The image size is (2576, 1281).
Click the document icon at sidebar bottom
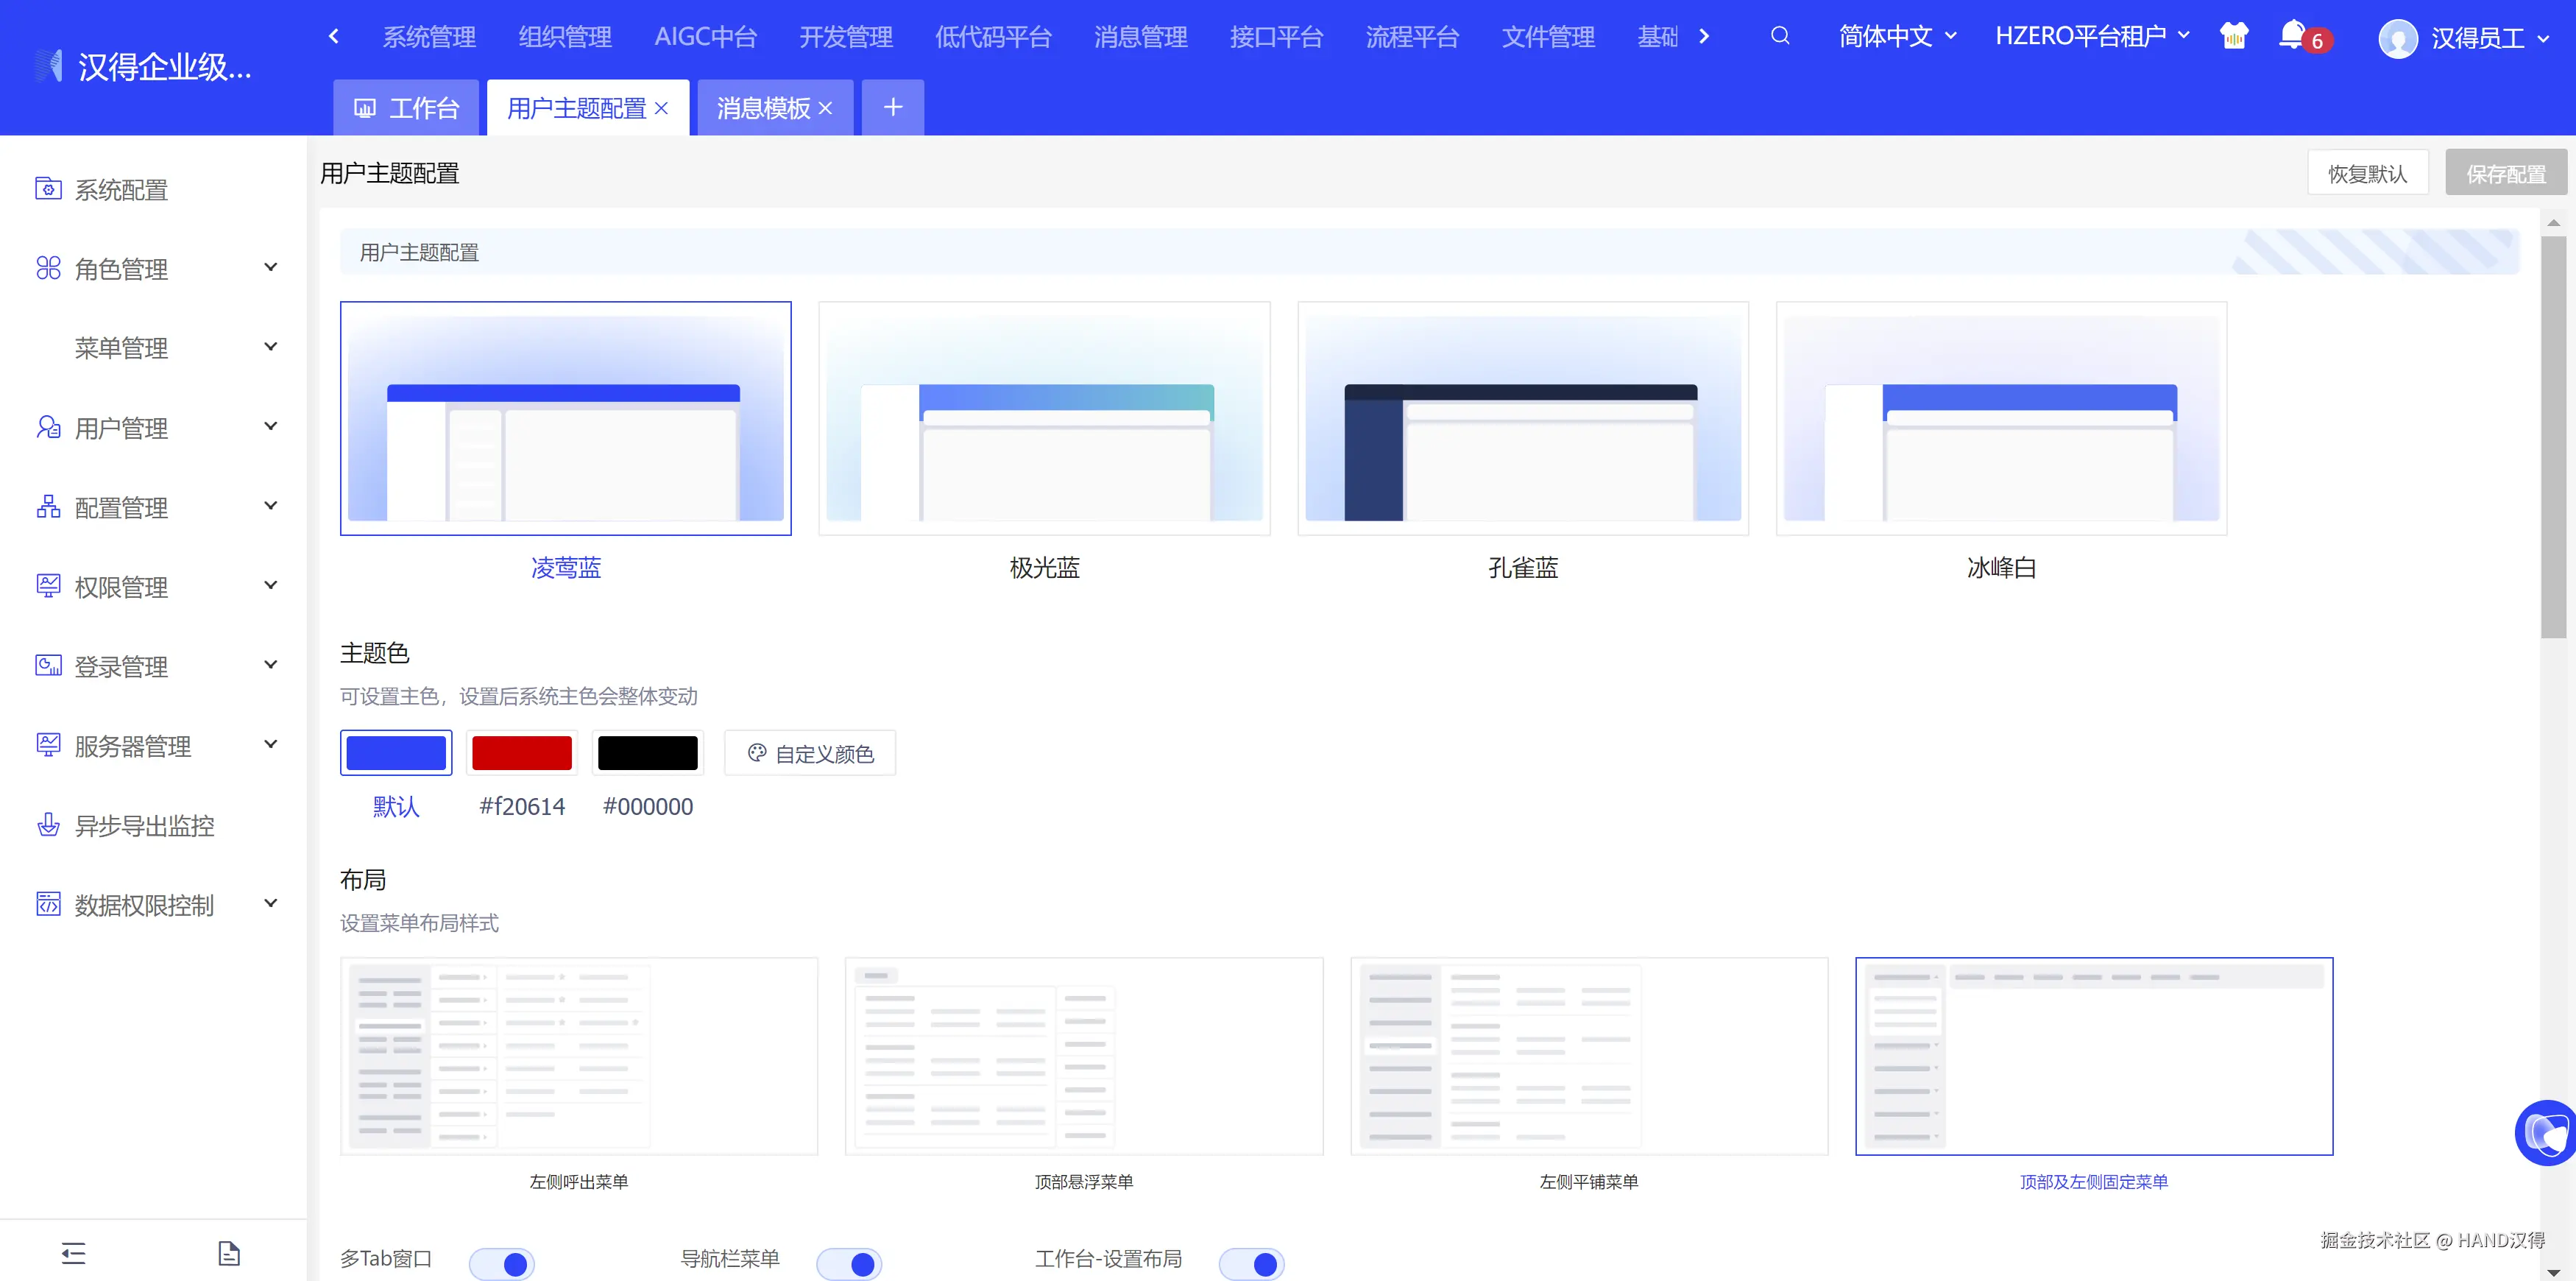pos(229,1252)
